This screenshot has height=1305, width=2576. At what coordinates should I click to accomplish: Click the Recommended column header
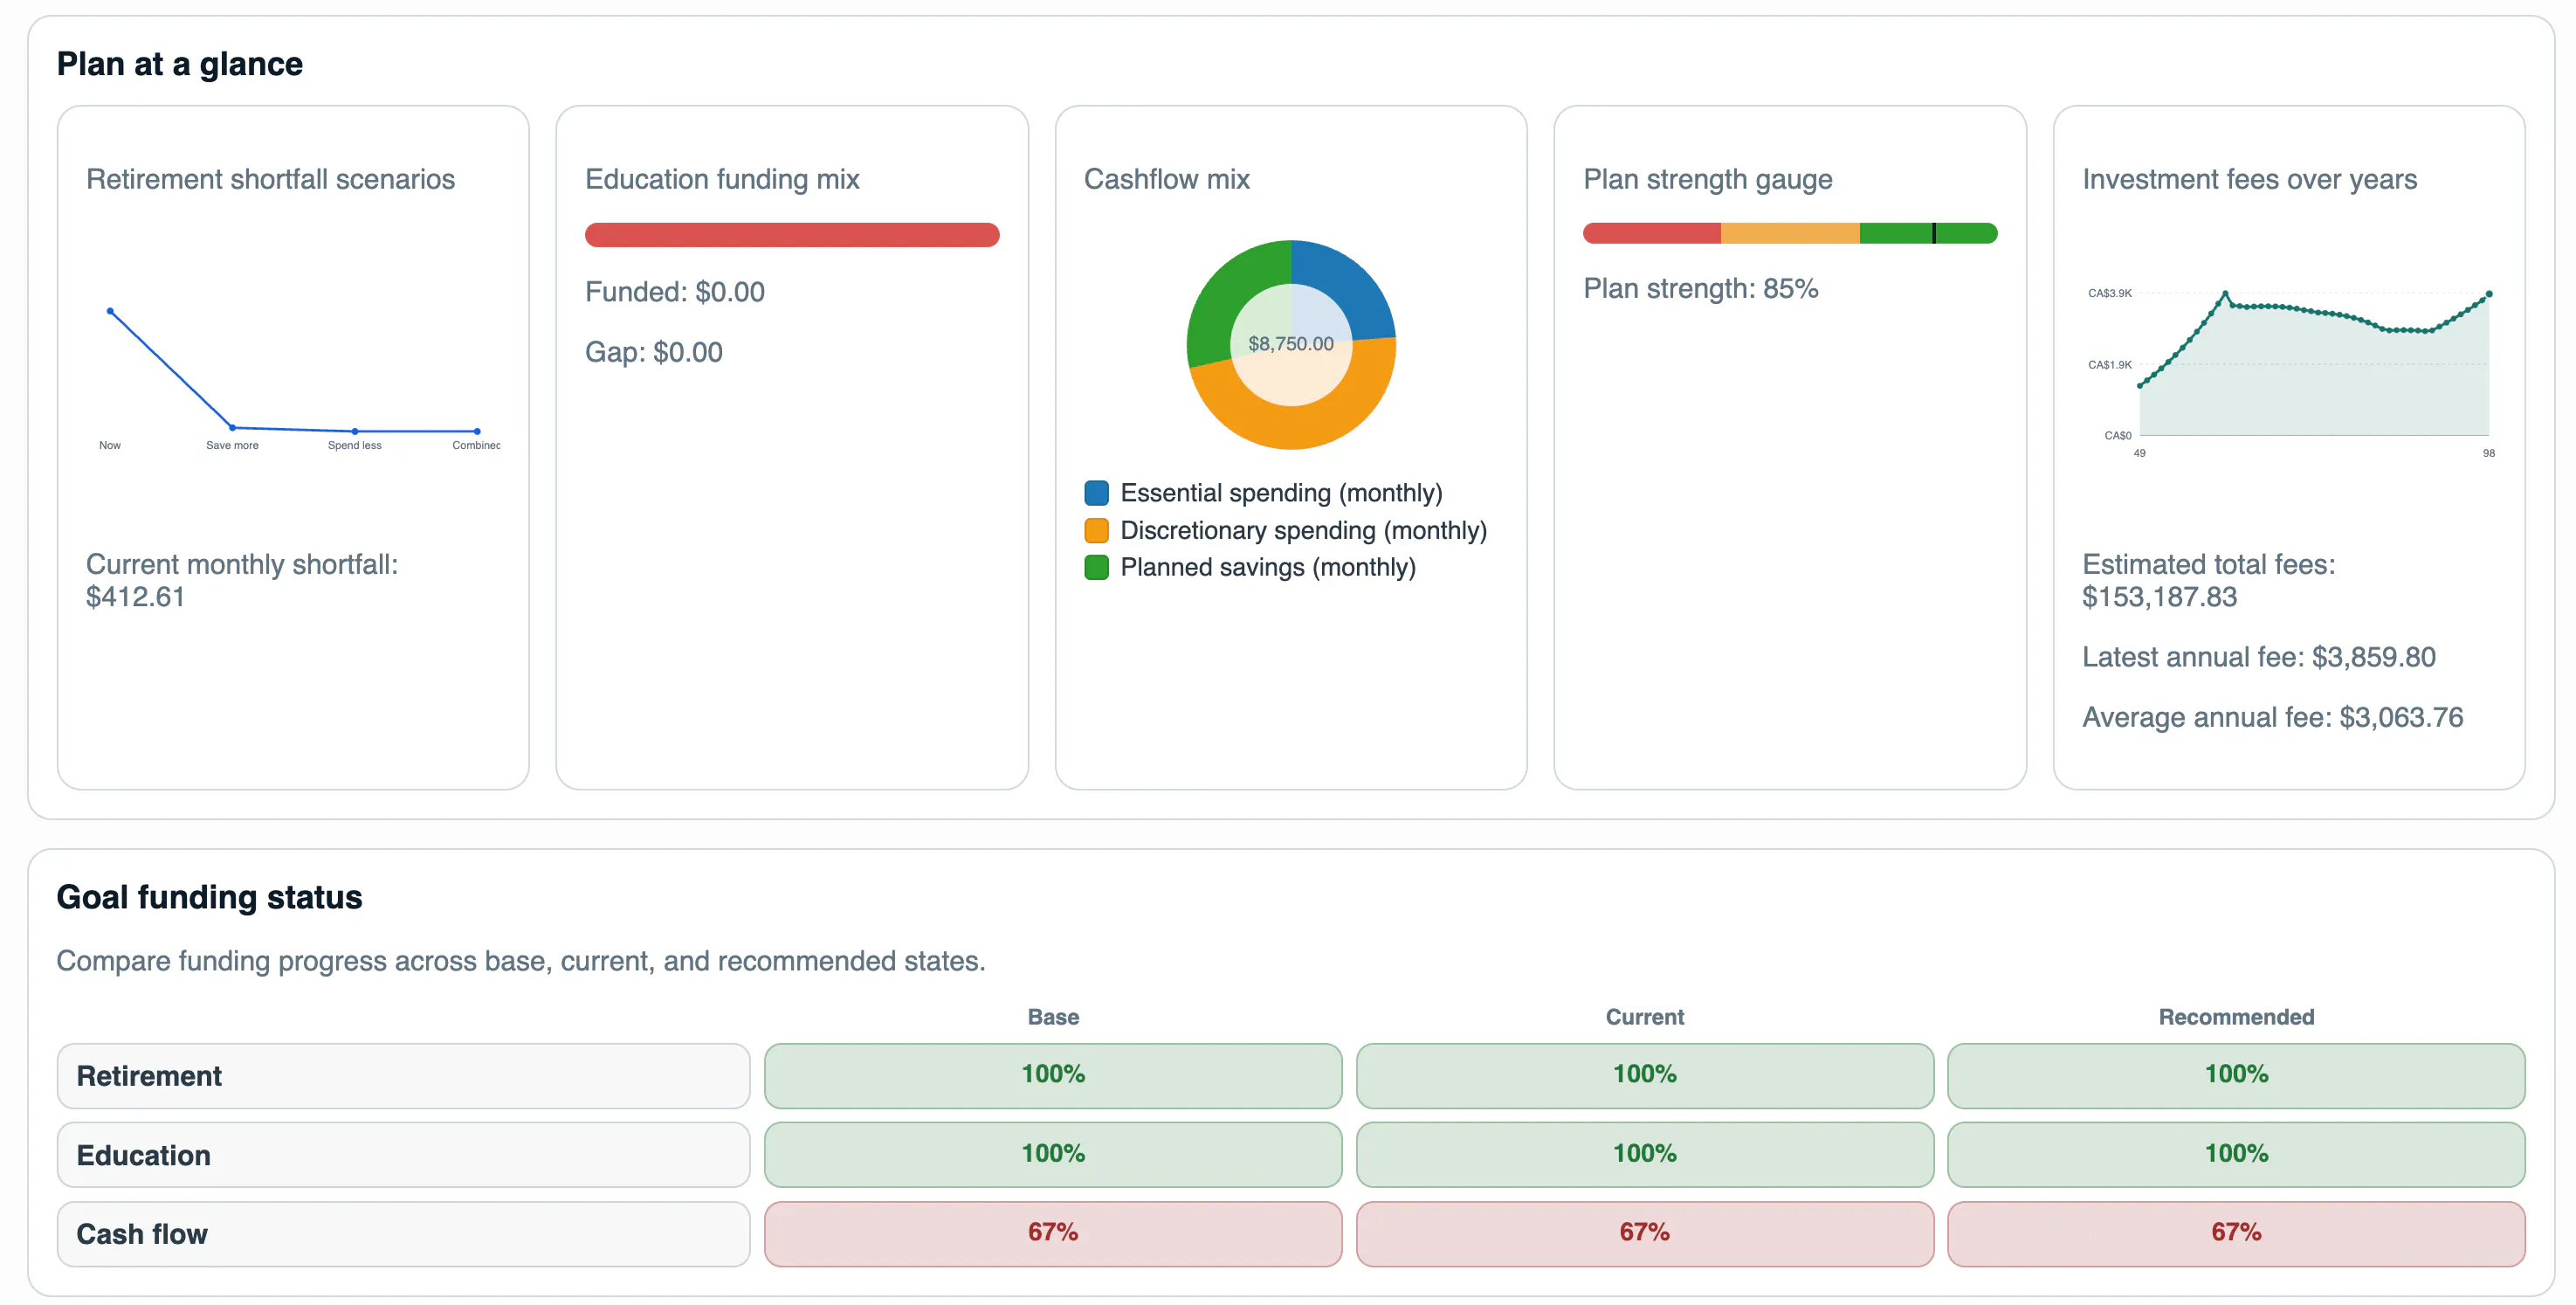pyautogui.click(x=2236, y=1017)
